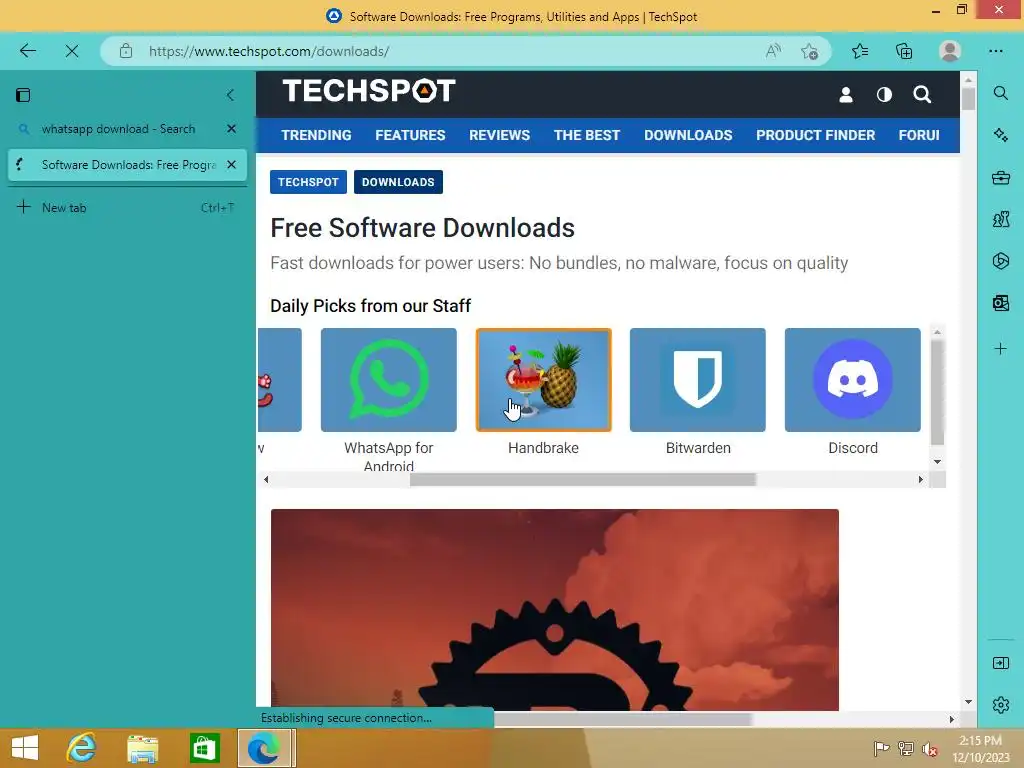Open the Collections toolbar icon
Screen dimensions: 1024x768
[904, 51]
